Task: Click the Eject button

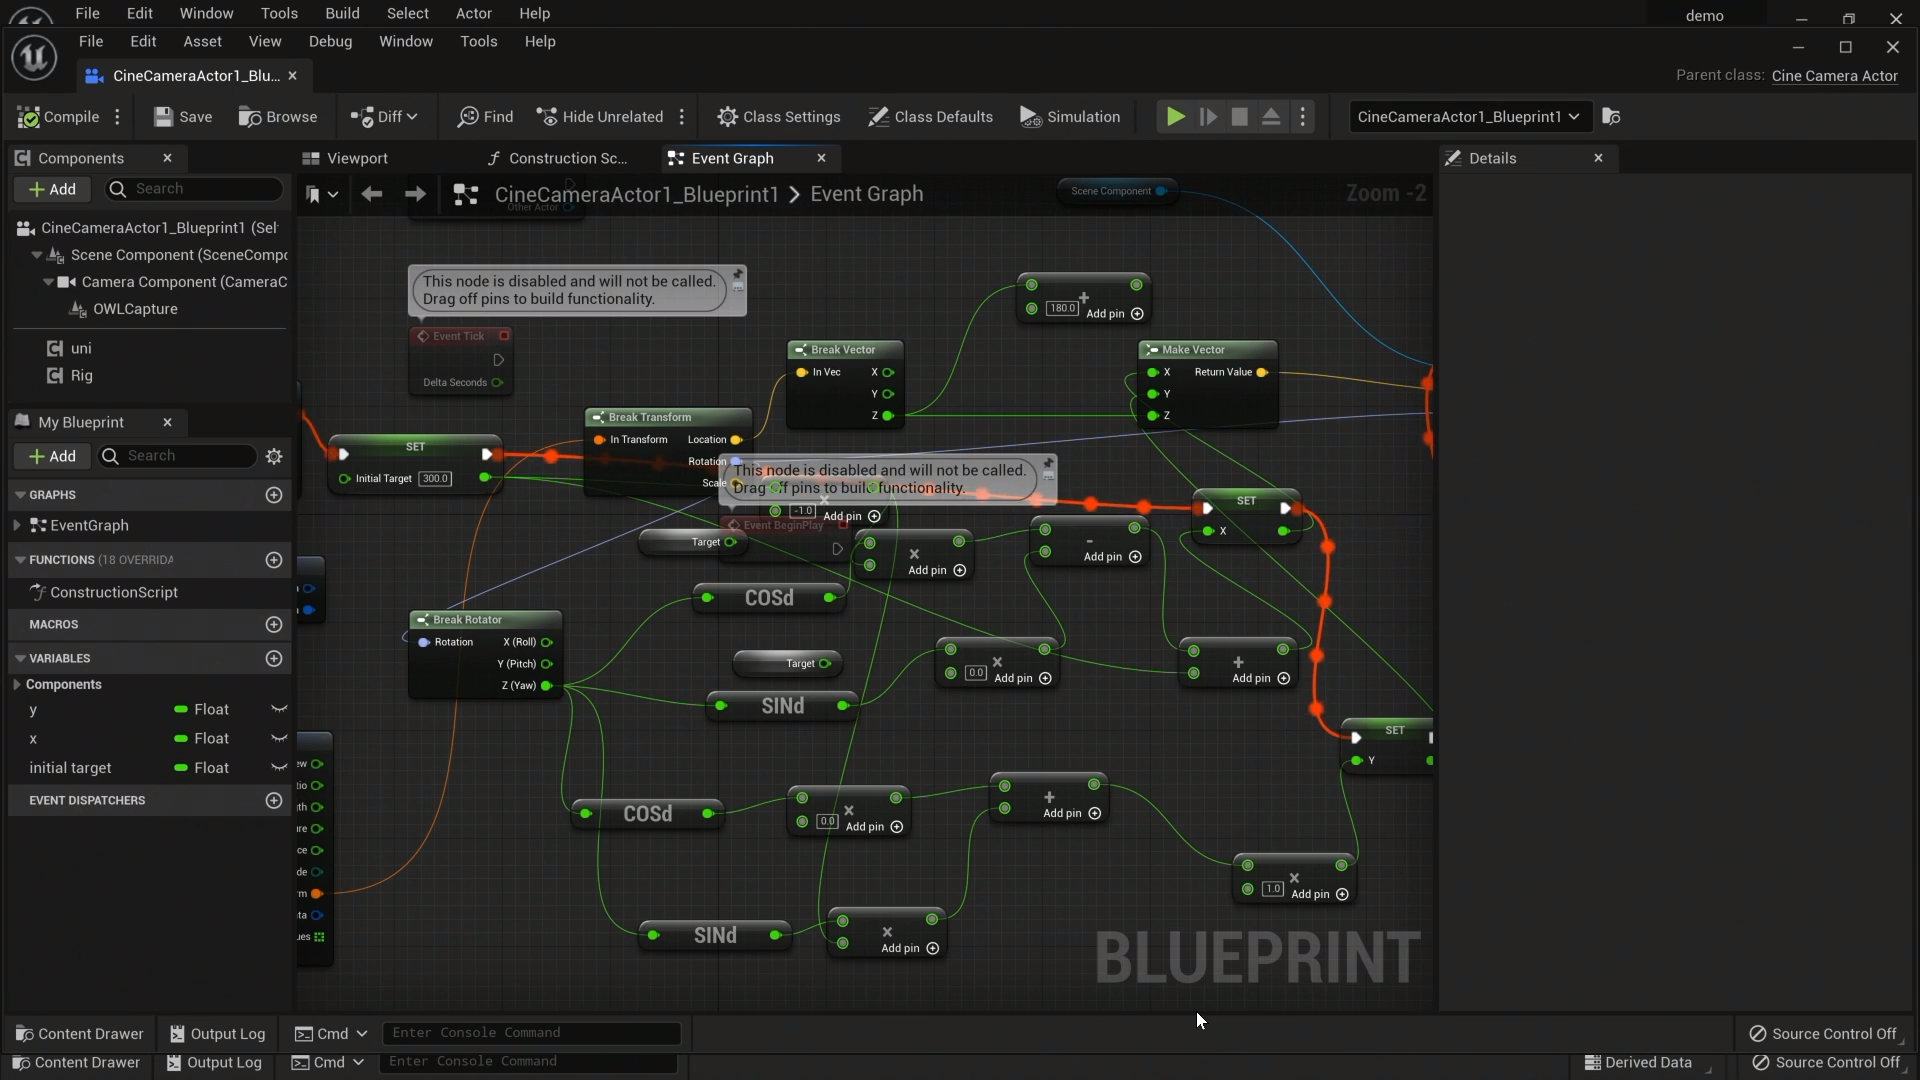Action: (1271, 117)
